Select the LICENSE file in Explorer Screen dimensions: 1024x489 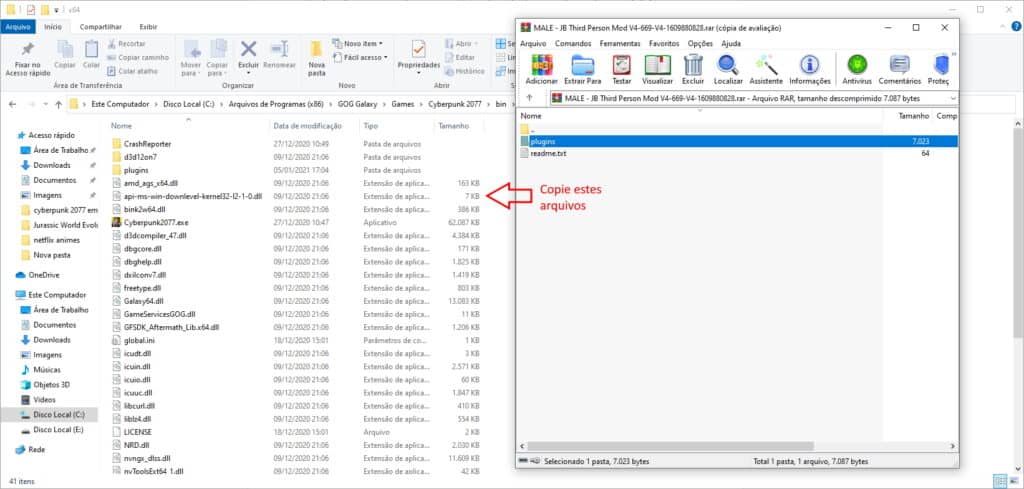(x=137, y=432)
